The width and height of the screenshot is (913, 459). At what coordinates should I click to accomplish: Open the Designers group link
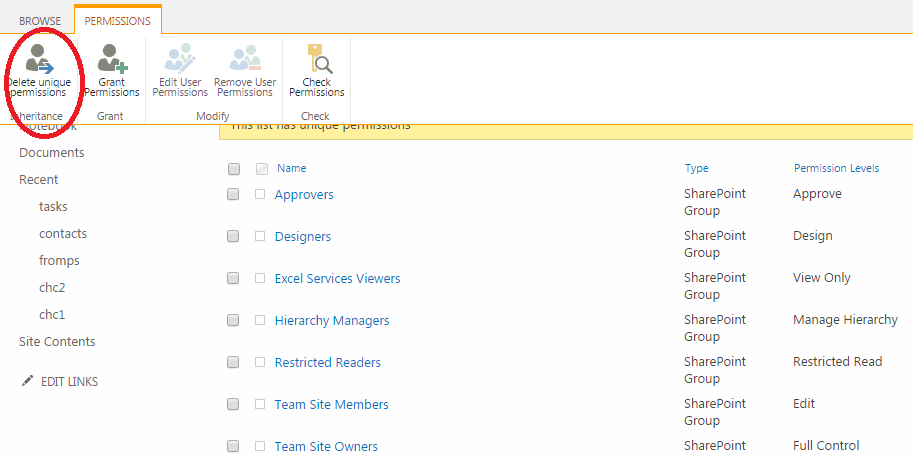coord(303,236)
